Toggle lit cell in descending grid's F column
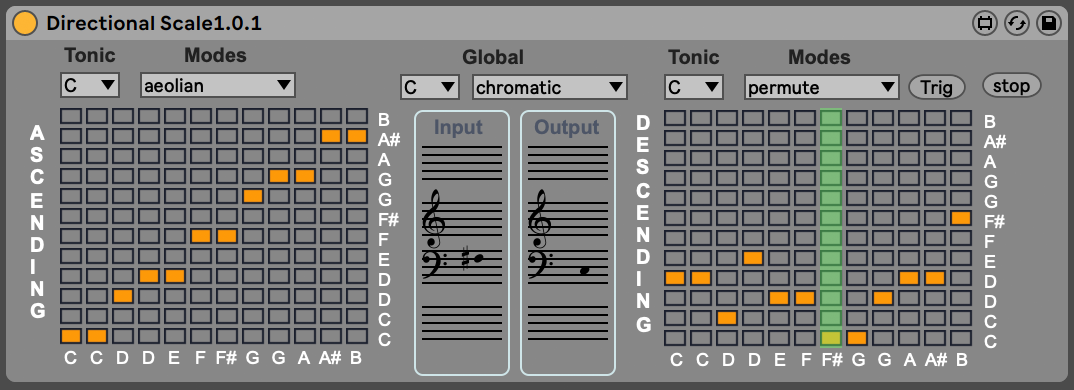The width and height of the screenshot is (1074, 390). [x=805, y=298]
